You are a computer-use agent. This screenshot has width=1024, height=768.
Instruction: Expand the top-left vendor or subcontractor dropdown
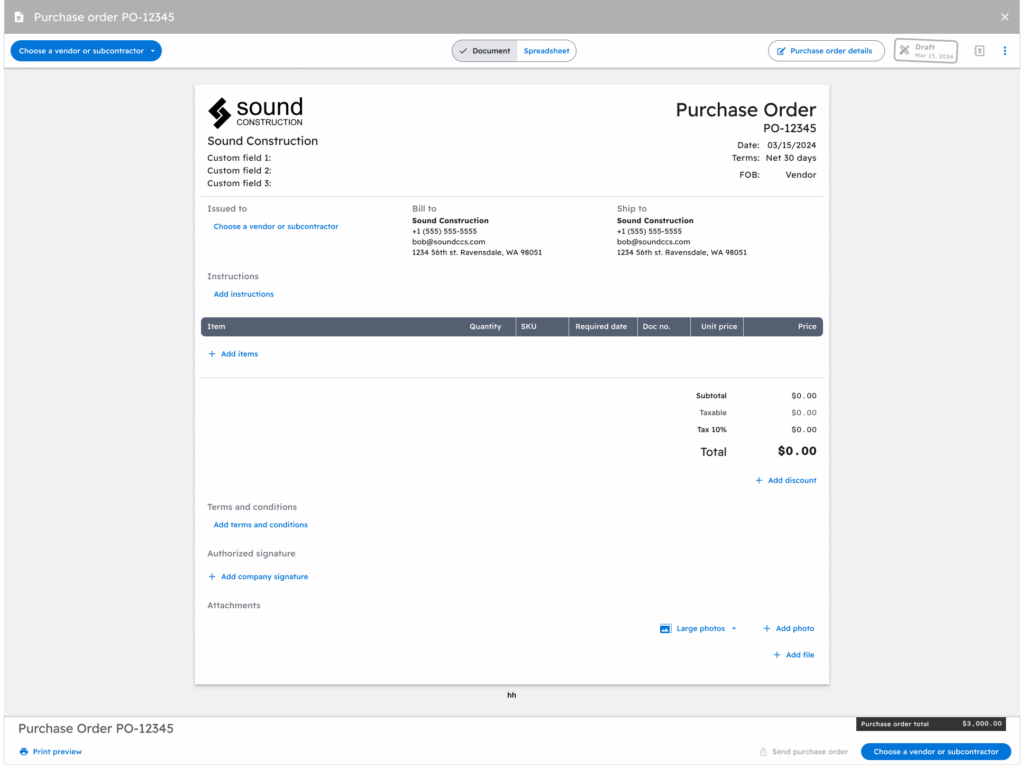coord(86,51)
